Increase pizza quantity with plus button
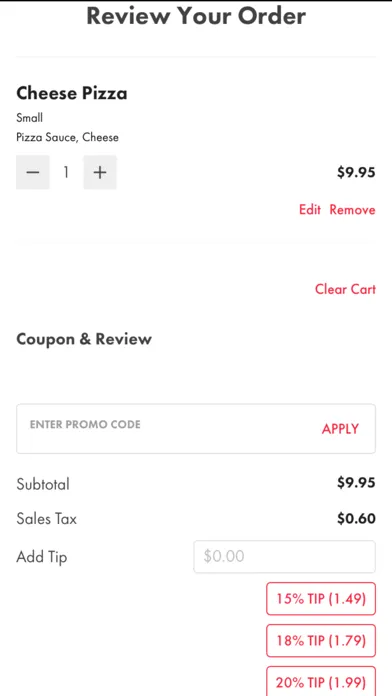 (x=100, y=172)
